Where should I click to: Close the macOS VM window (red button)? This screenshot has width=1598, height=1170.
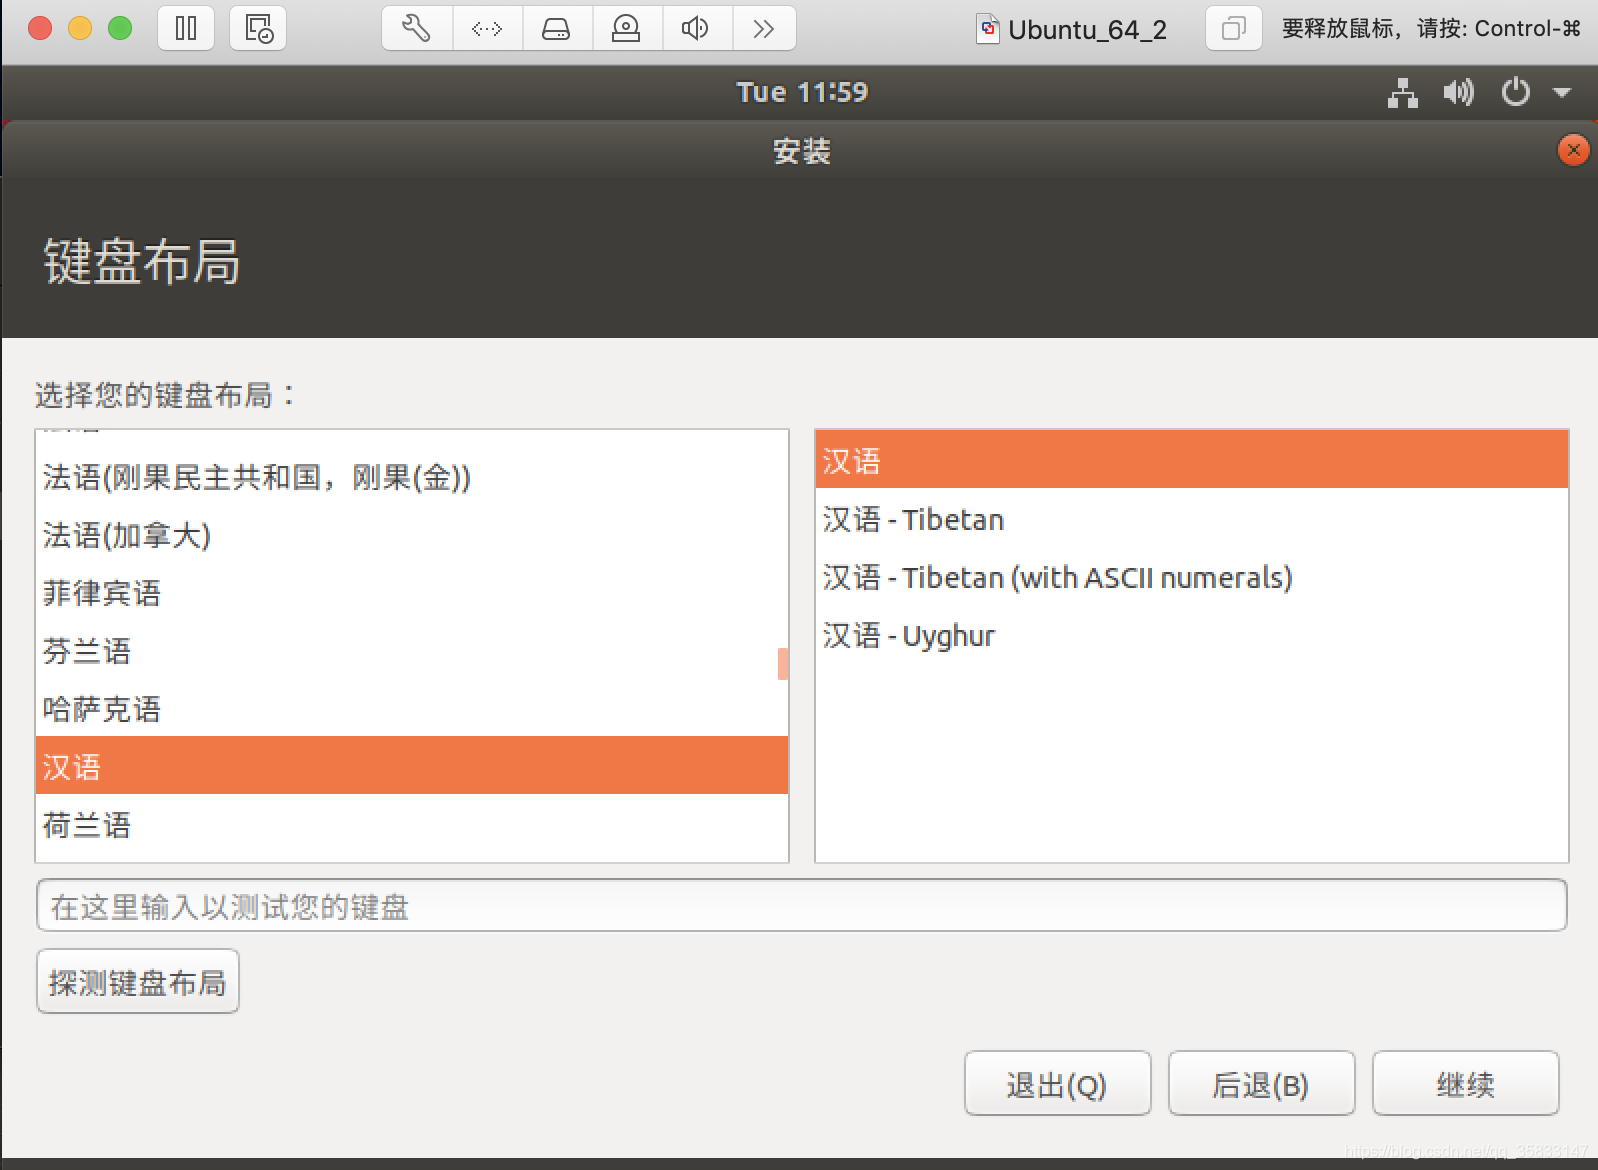pos(40,28)
